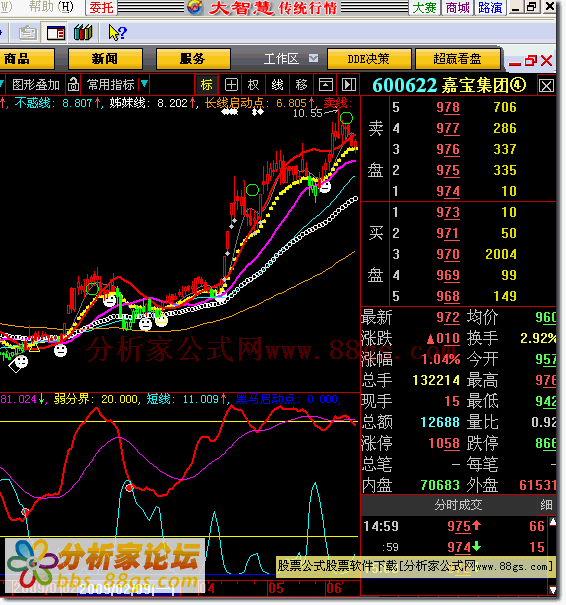The image size is (566, 605).
Task: Click sell level 3 price 976
Action: click(x=448, y=149)
